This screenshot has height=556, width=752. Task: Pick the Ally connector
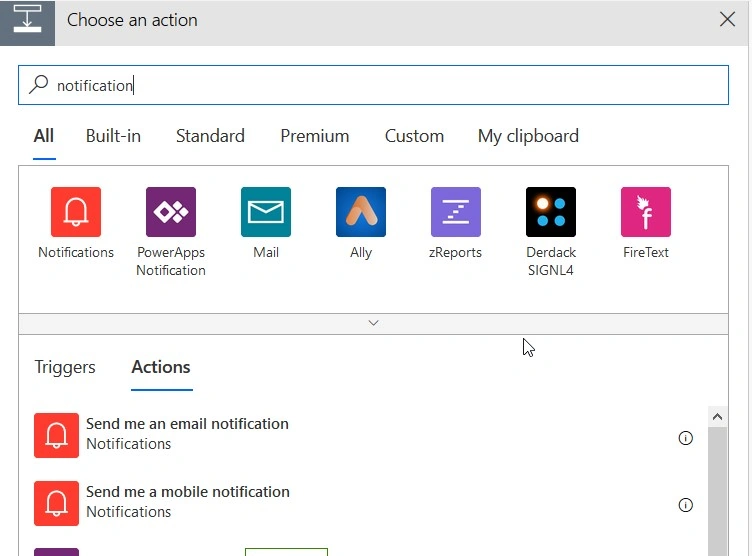pyautogui.click(x=361, y=212)
